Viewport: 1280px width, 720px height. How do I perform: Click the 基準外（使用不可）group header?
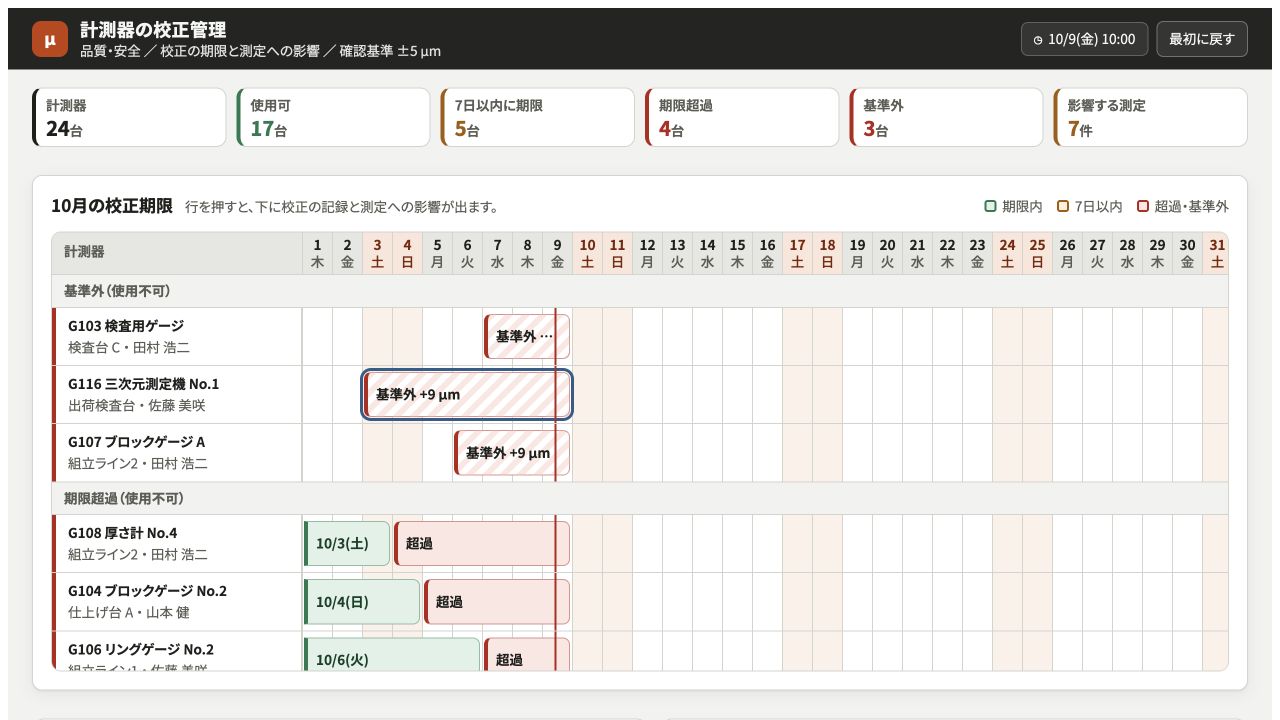tap(640, 291)
